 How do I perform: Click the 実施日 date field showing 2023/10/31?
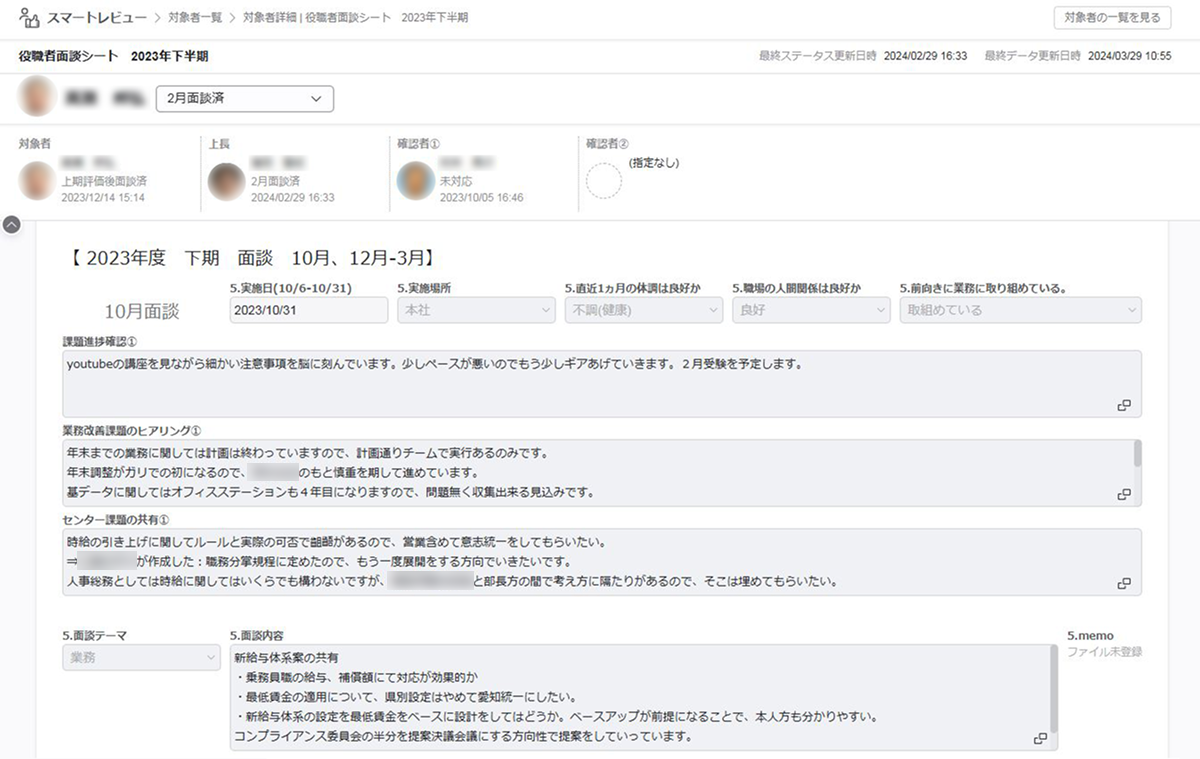[x=308, y=310]
